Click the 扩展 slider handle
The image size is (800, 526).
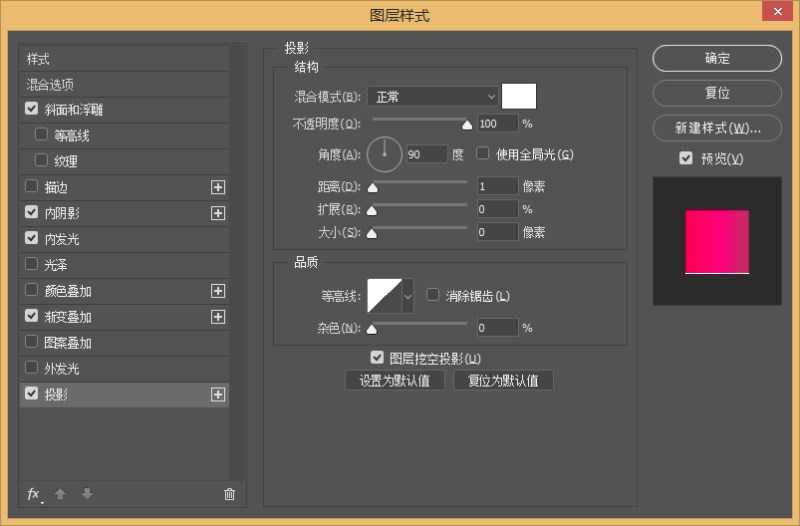point(372,210)
